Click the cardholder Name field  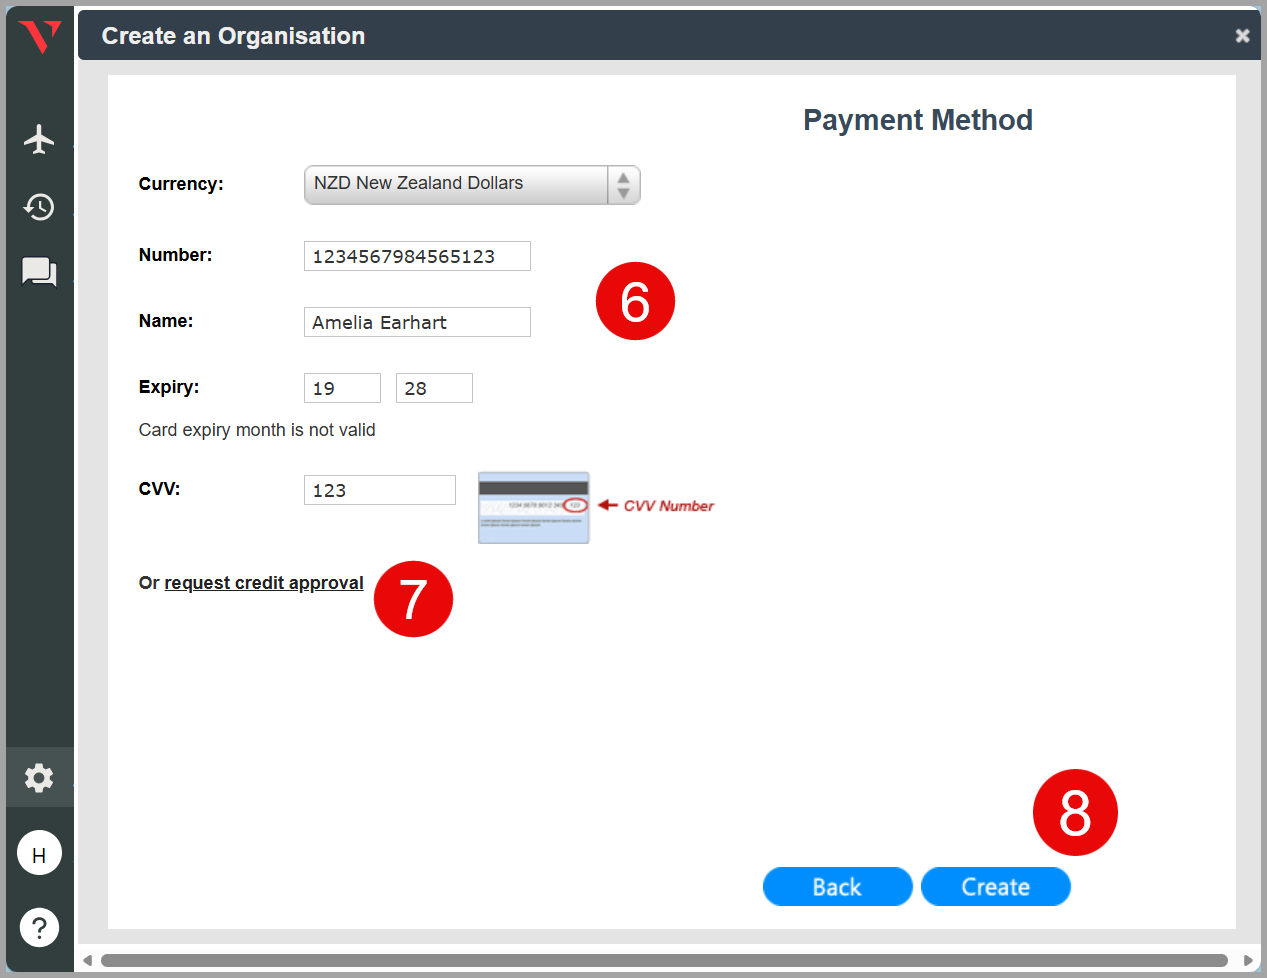[x=417, y=322]
